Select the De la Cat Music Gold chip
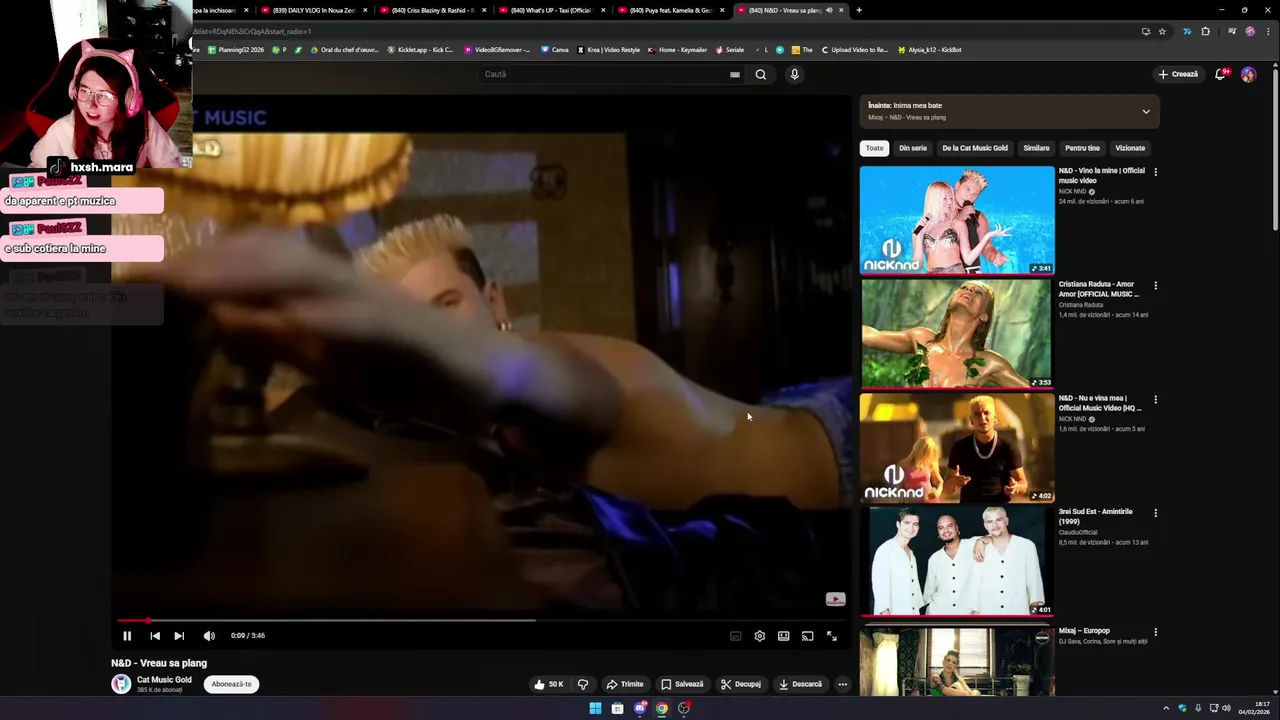The height and width of the screenshot is (720, 1280). [x=975, y=148]
